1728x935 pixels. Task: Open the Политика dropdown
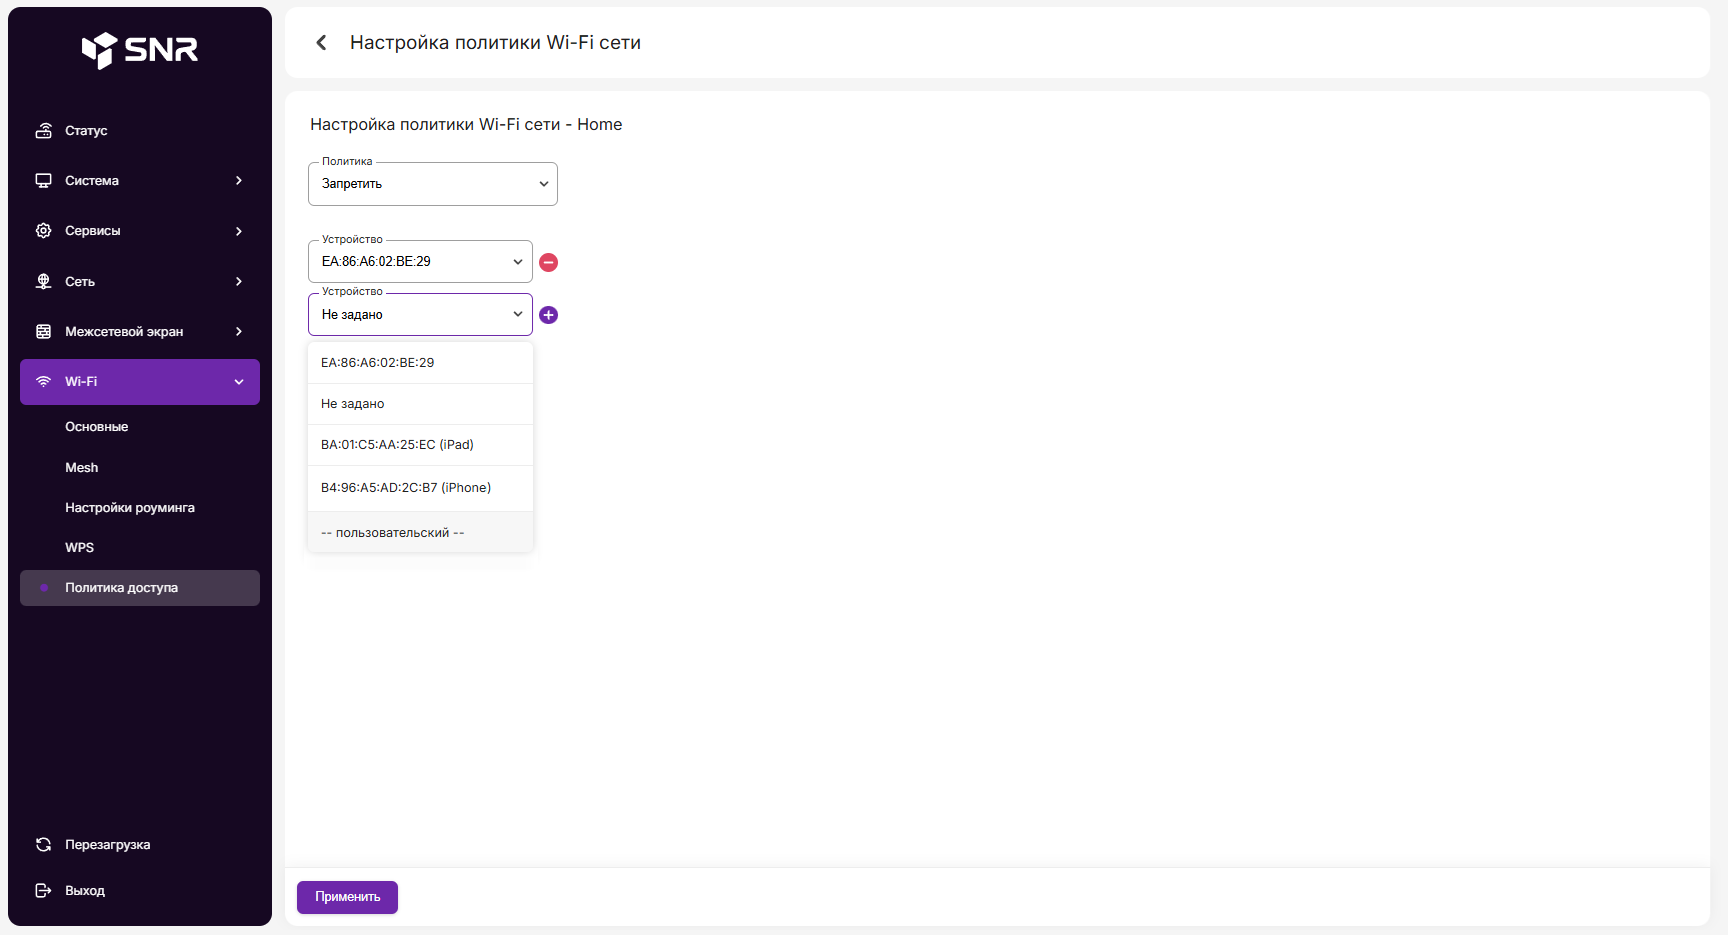point(432,184)
